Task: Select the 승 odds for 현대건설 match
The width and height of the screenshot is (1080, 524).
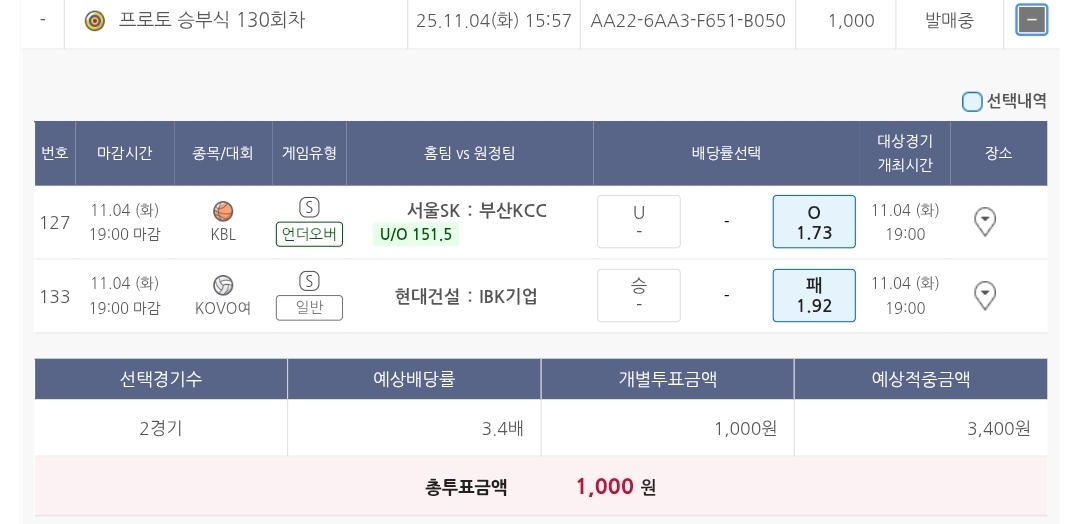Action: [x=639, y=295]
